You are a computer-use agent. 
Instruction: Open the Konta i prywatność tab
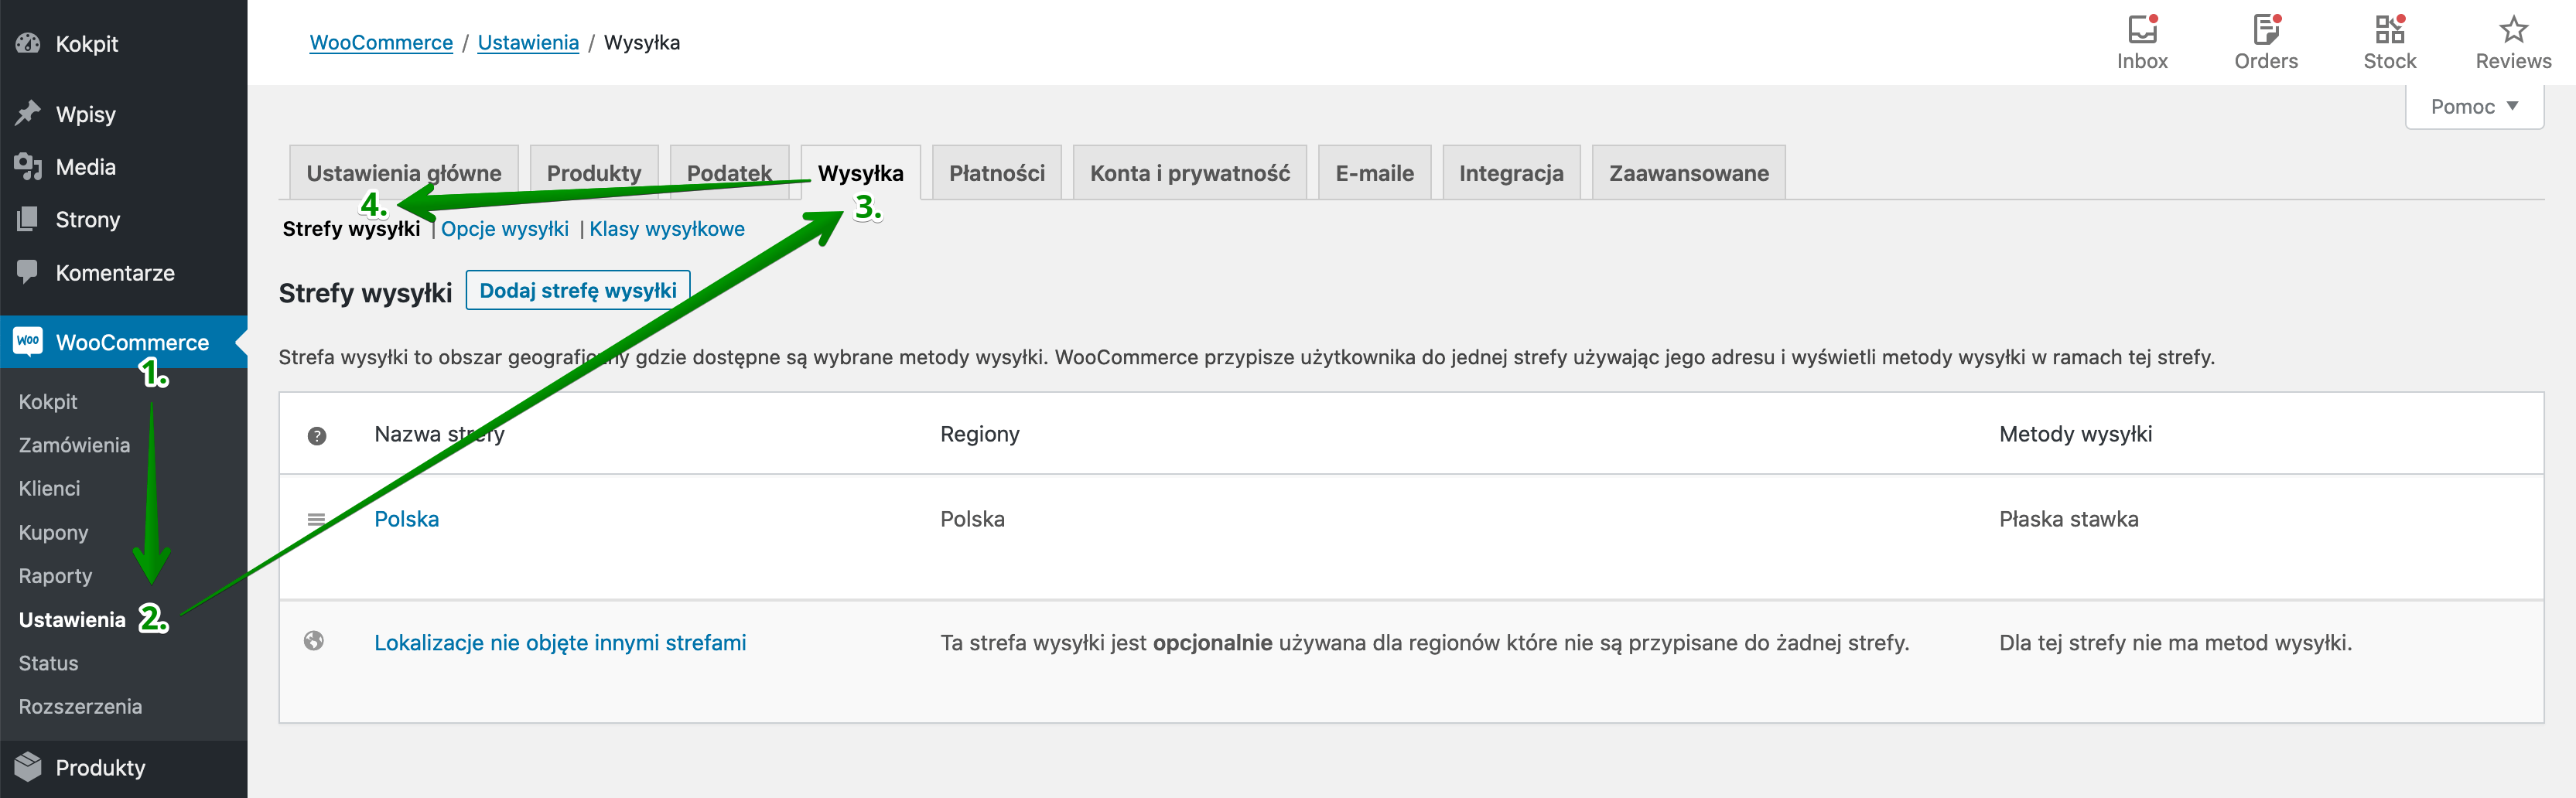pos(1190,173)
